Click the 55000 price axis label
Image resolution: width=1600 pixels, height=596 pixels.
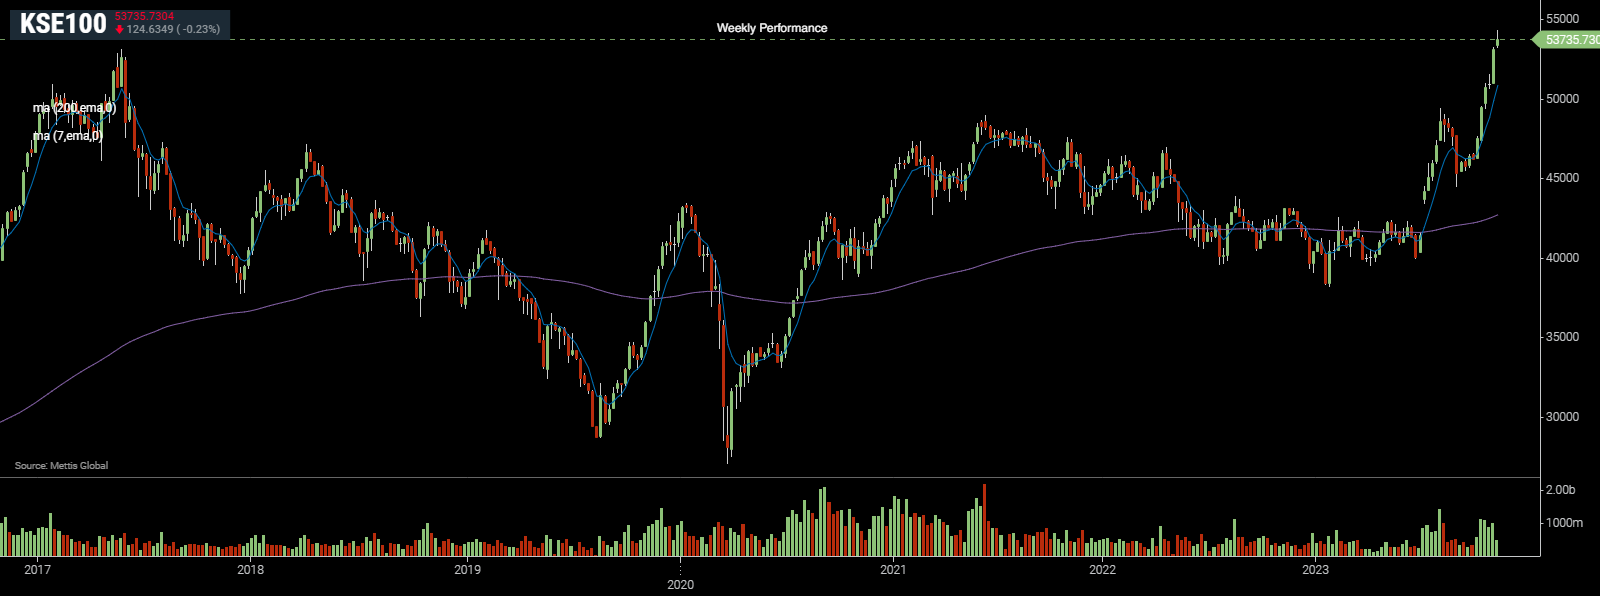tap(1562, 19)
